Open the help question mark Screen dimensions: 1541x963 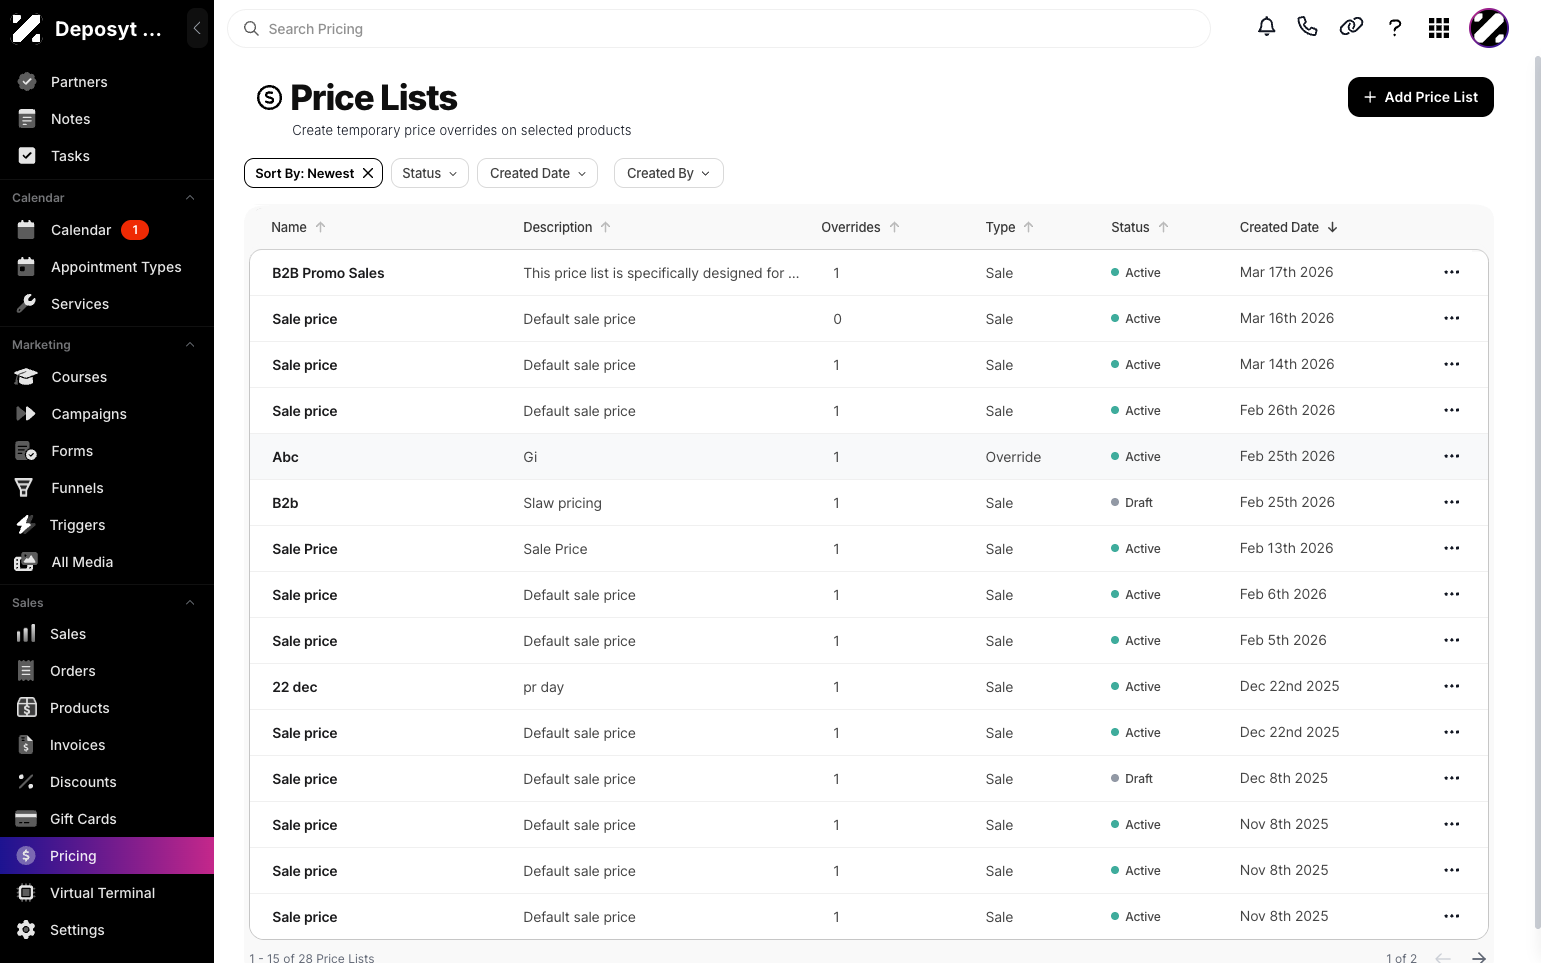point(1395,28)
